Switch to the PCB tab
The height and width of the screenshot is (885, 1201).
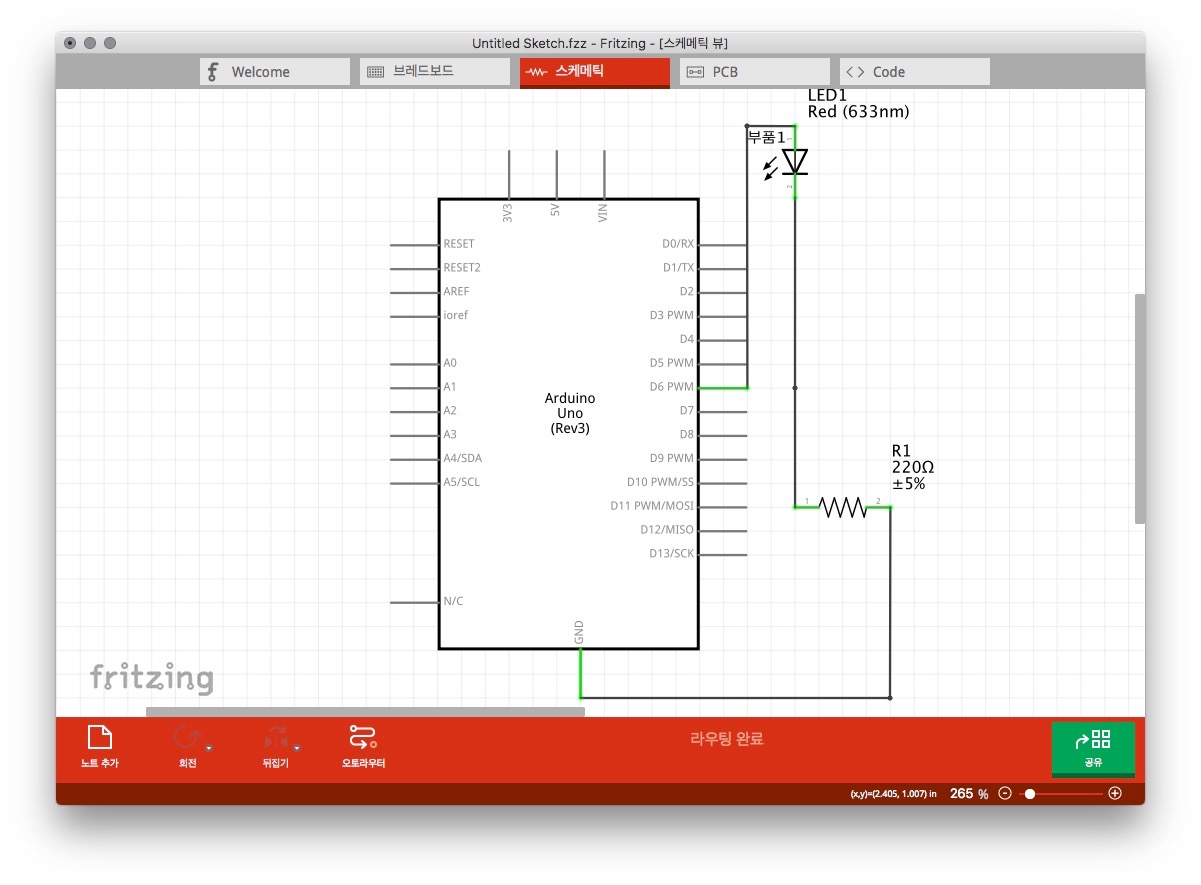tap(755, 72)
